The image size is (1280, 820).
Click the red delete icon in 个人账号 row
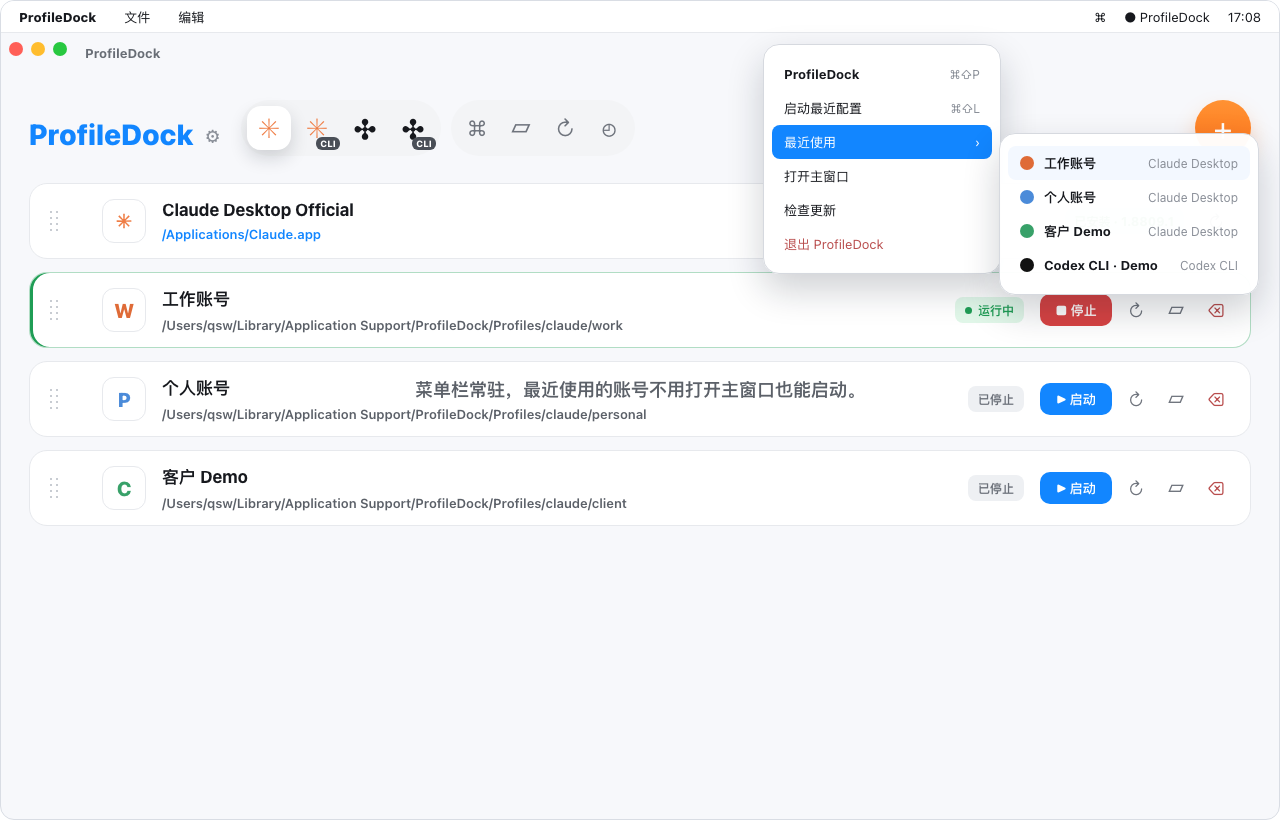1216,399
